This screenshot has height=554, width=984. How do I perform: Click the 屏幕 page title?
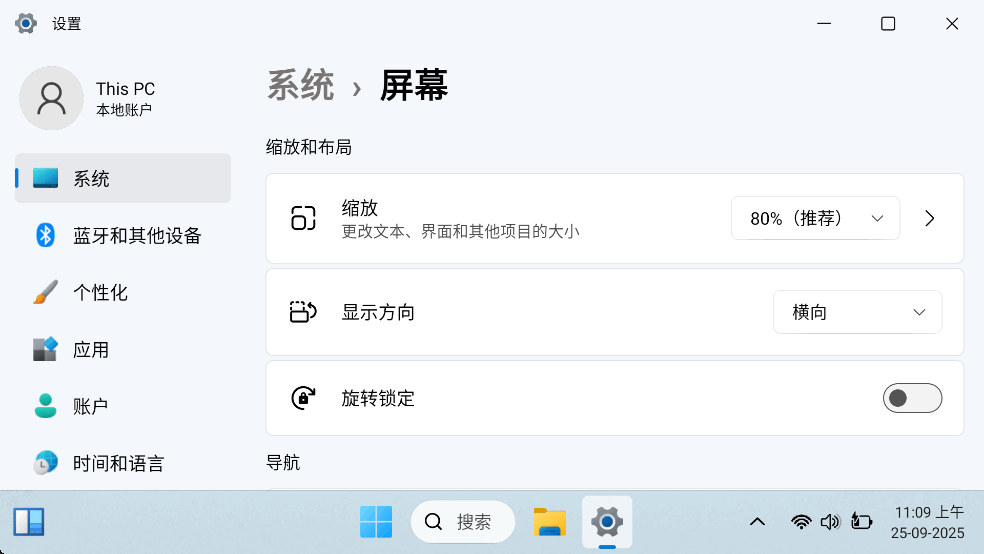click(414, 86)
